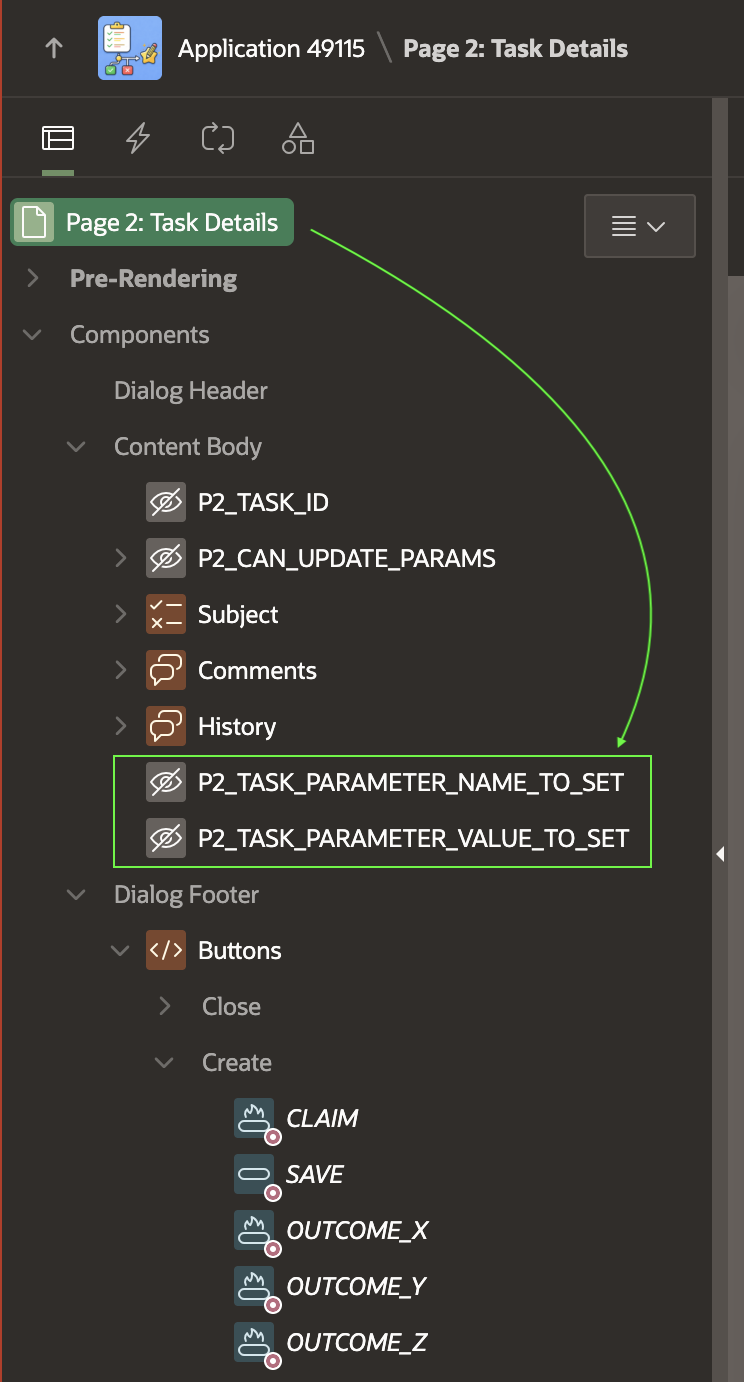
Task: Click the up arrow navigation icon
Action: (x=54, y=49)
